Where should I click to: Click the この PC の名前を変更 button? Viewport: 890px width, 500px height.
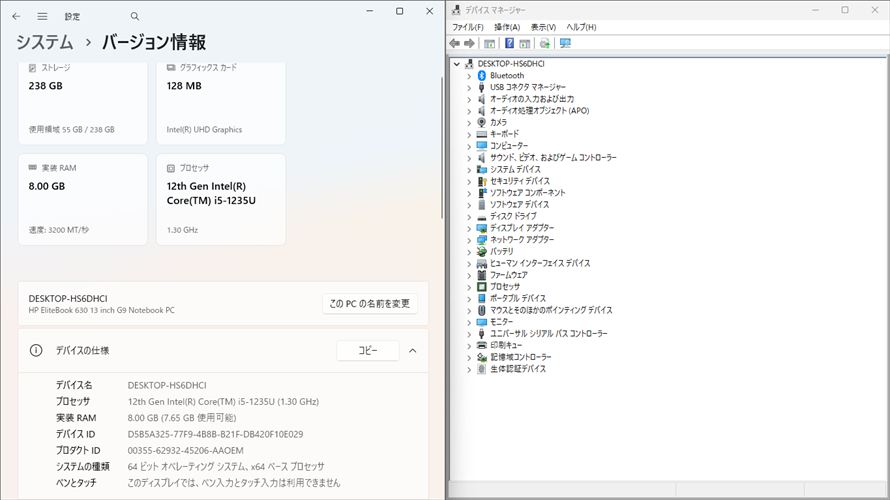[x=370, y=303]
